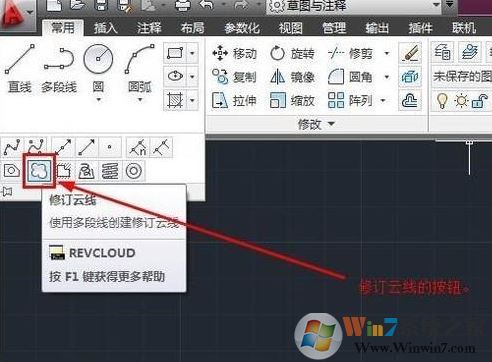Select the ellipse draw tool

pyautogui.click(x=175, y=77)
